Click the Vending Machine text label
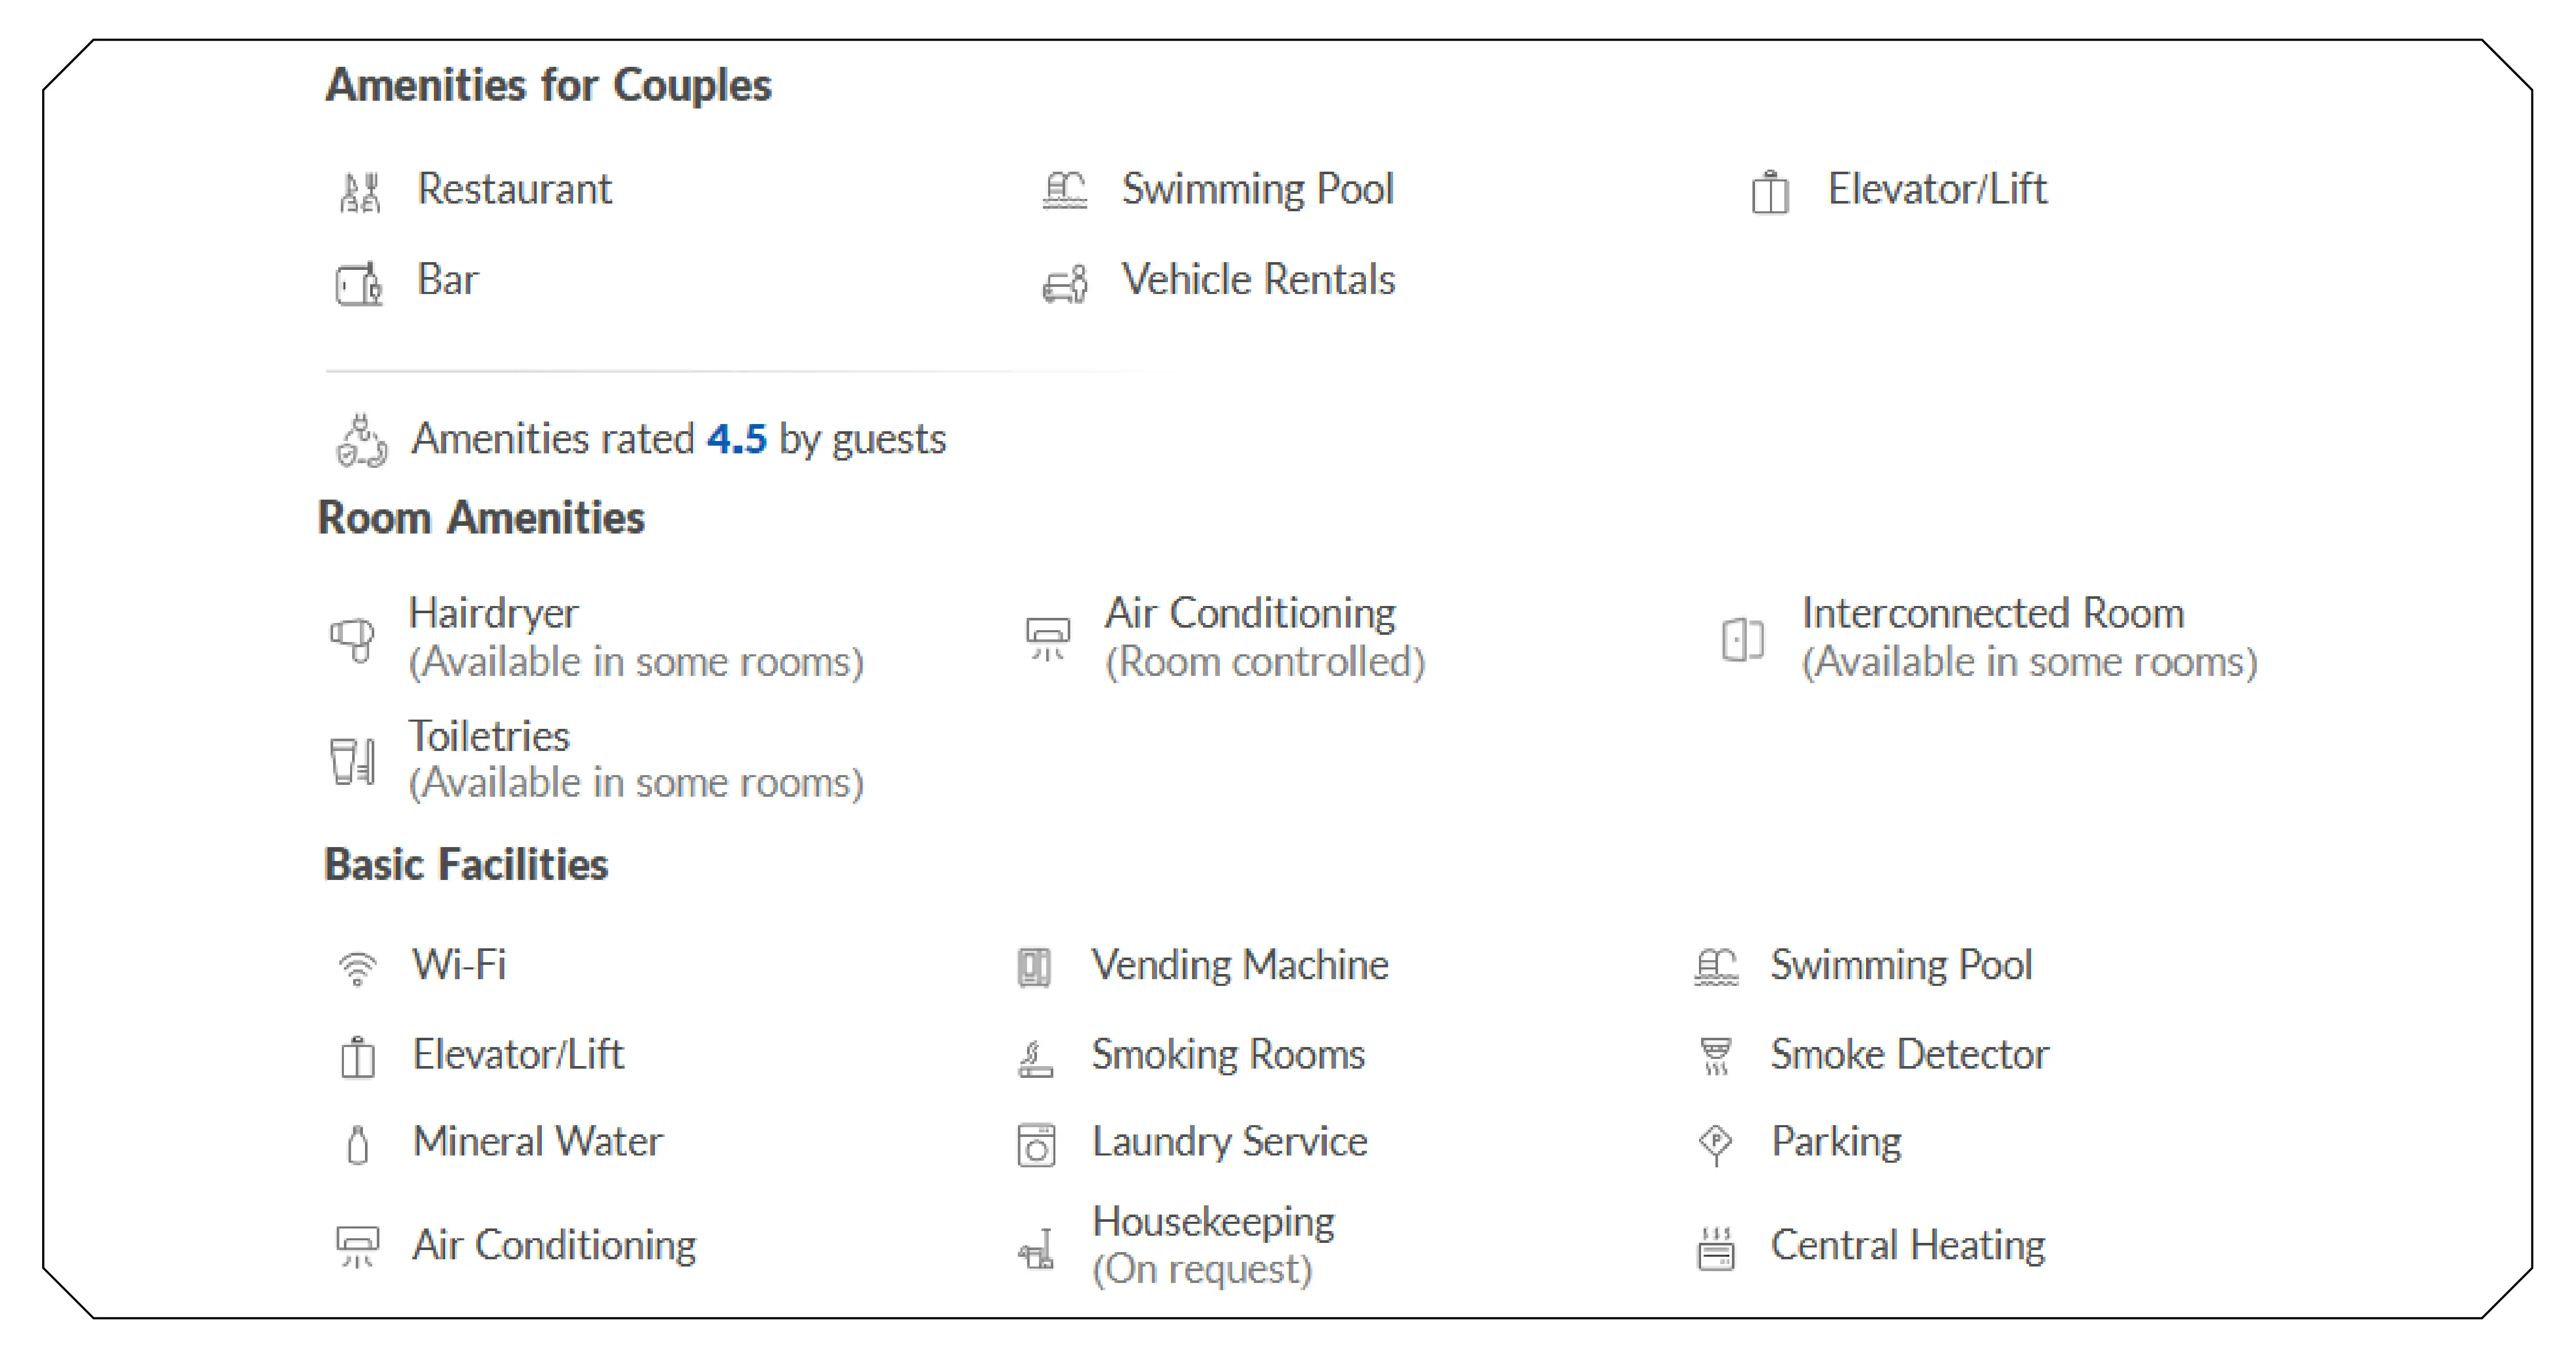Screen dimensions: 2576x1358 1240,965
